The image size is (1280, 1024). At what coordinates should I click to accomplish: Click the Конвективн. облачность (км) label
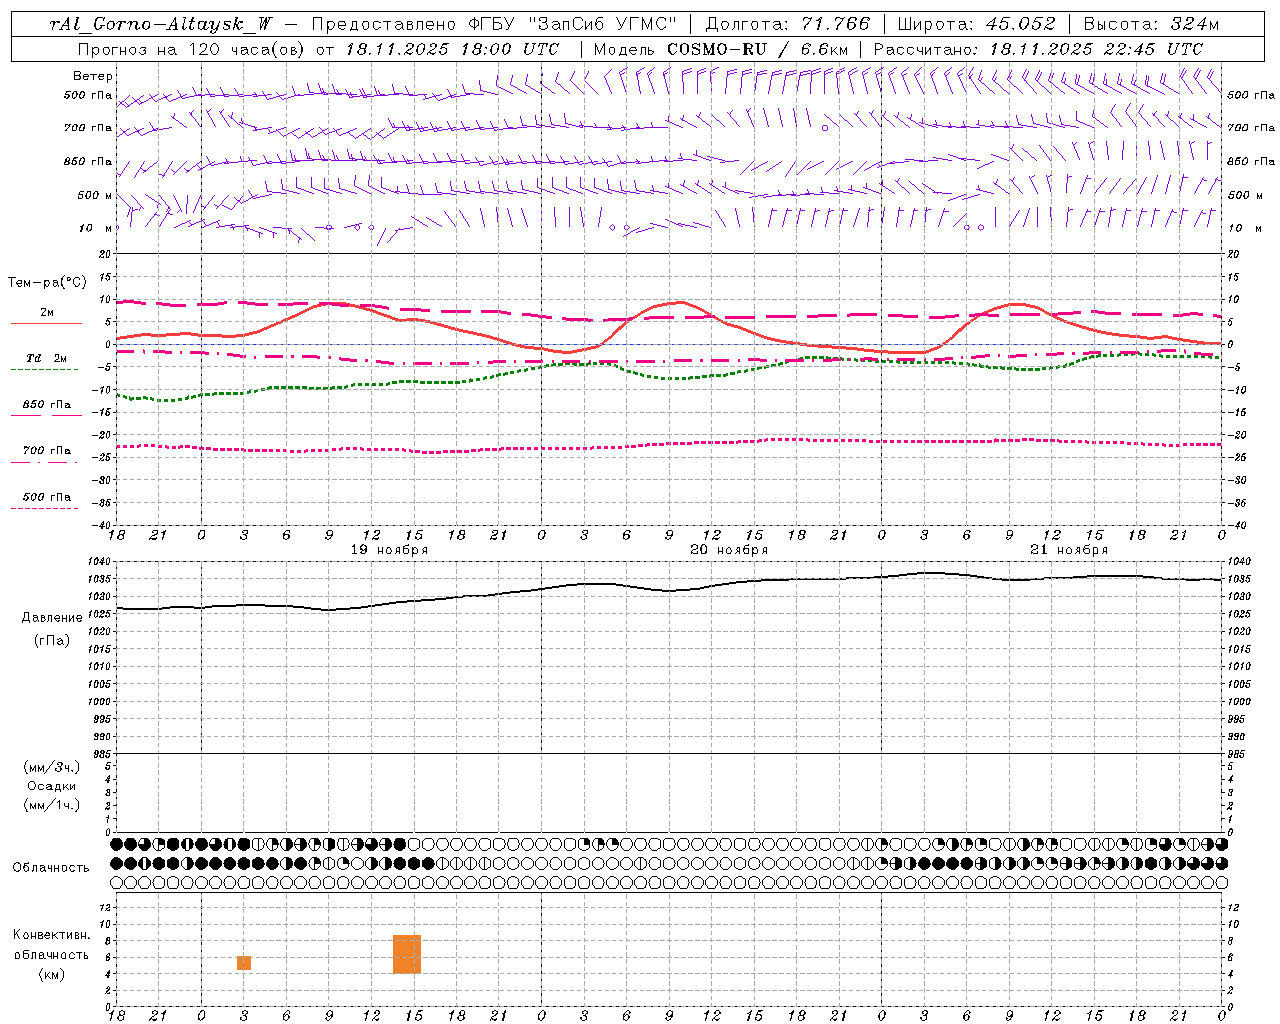(x=52, y=954)
